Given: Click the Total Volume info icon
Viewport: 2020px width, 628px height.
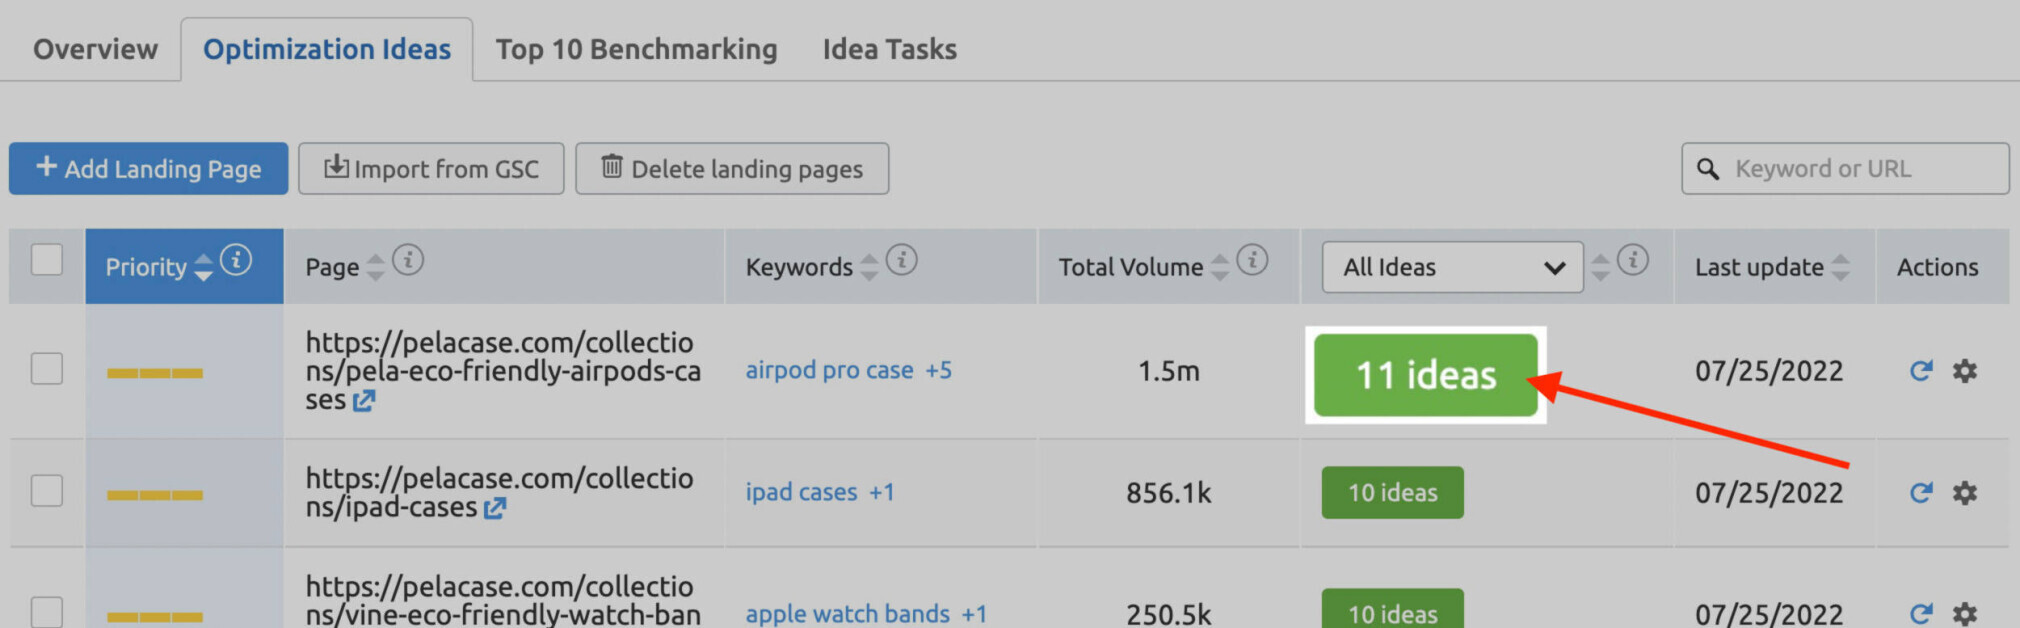Looking at the screenshot, I should click(x=1252, y=261).
